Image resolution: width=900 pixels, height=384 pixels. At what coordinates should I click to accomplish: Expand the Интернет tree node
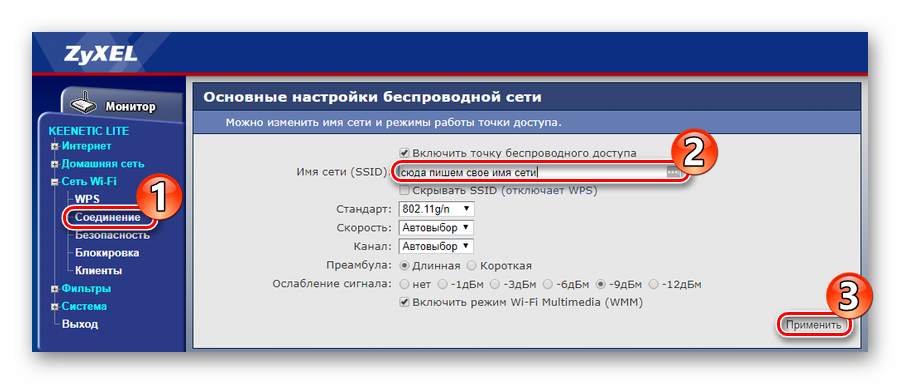tap(55, 146)
